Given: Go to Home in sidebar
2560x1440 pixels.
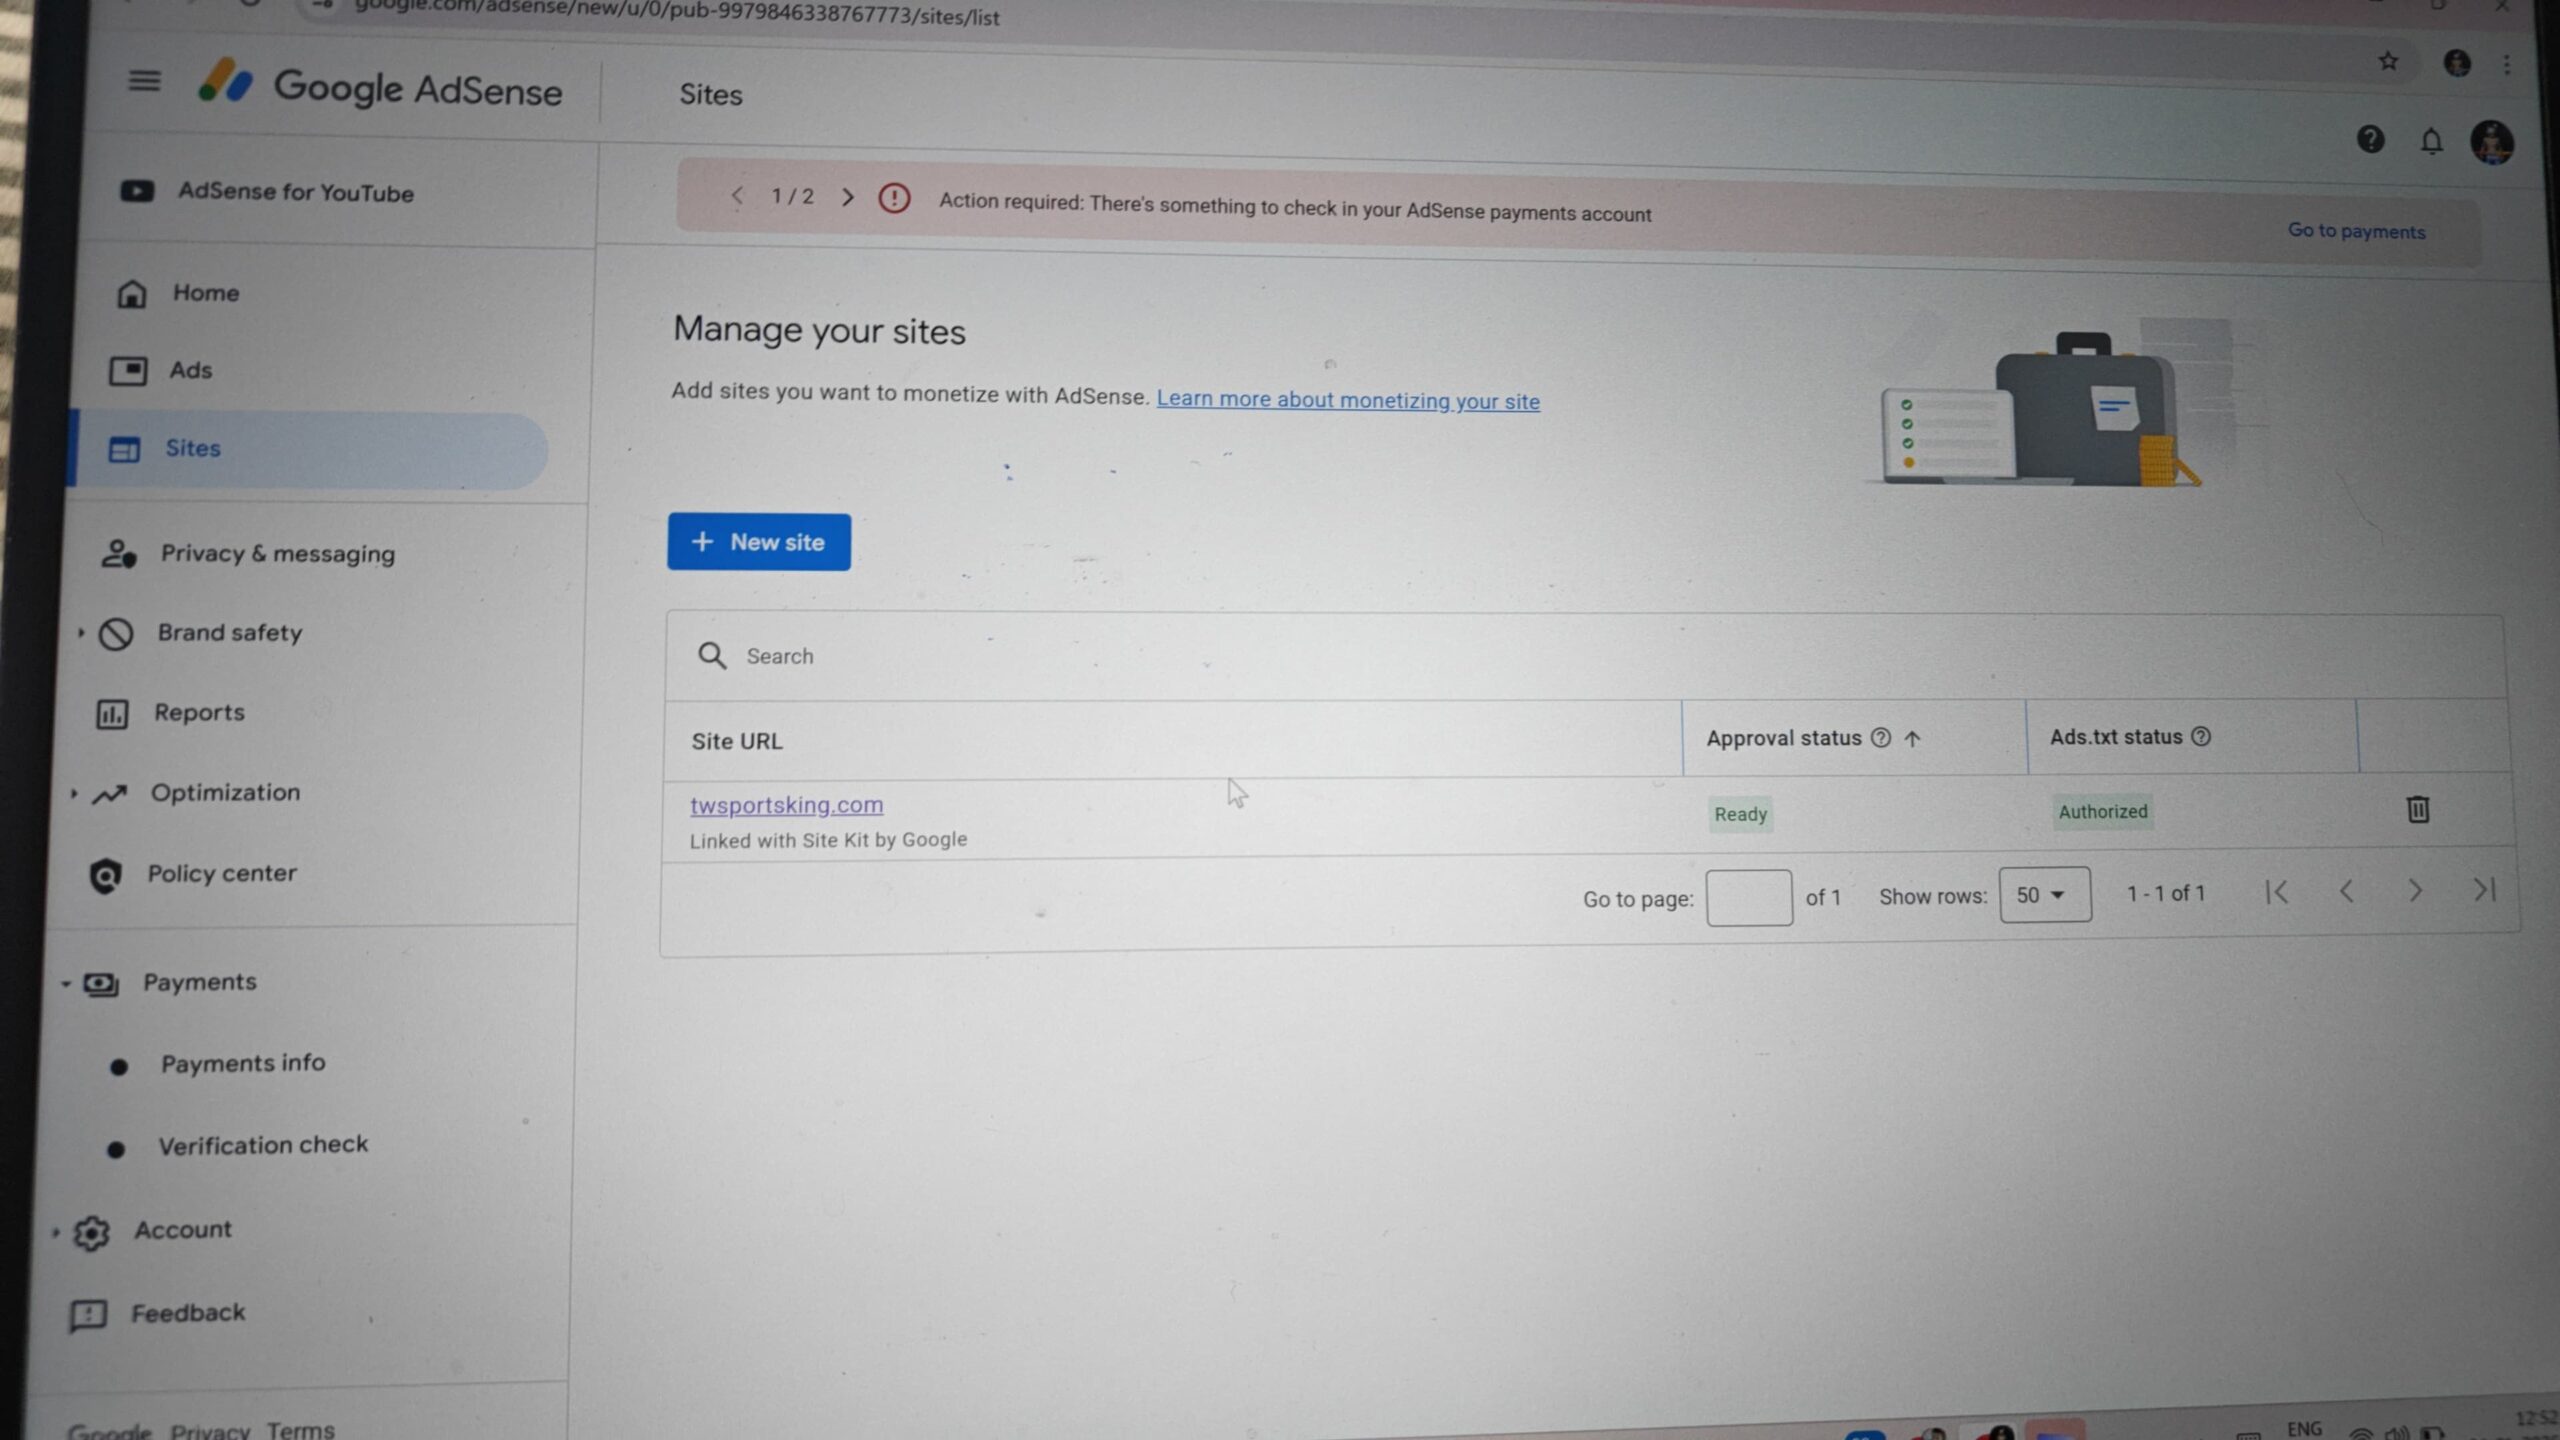Looking at the screenshot, I should click(x=206, y=292).
